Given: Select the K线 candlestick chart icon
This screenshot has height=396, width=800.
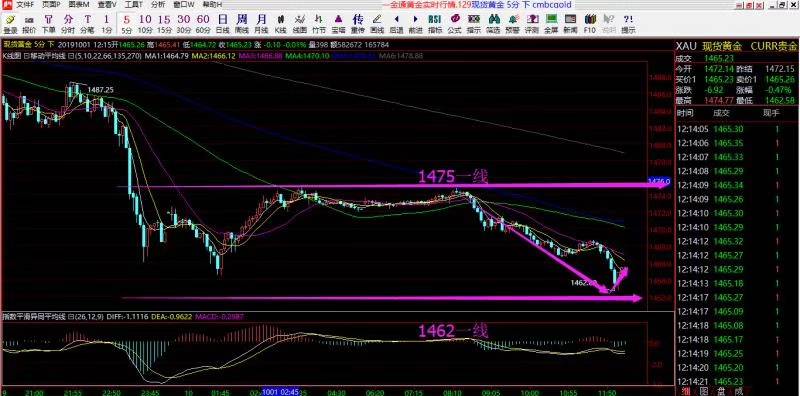Looking at the screenshot, I should (280, 23).
